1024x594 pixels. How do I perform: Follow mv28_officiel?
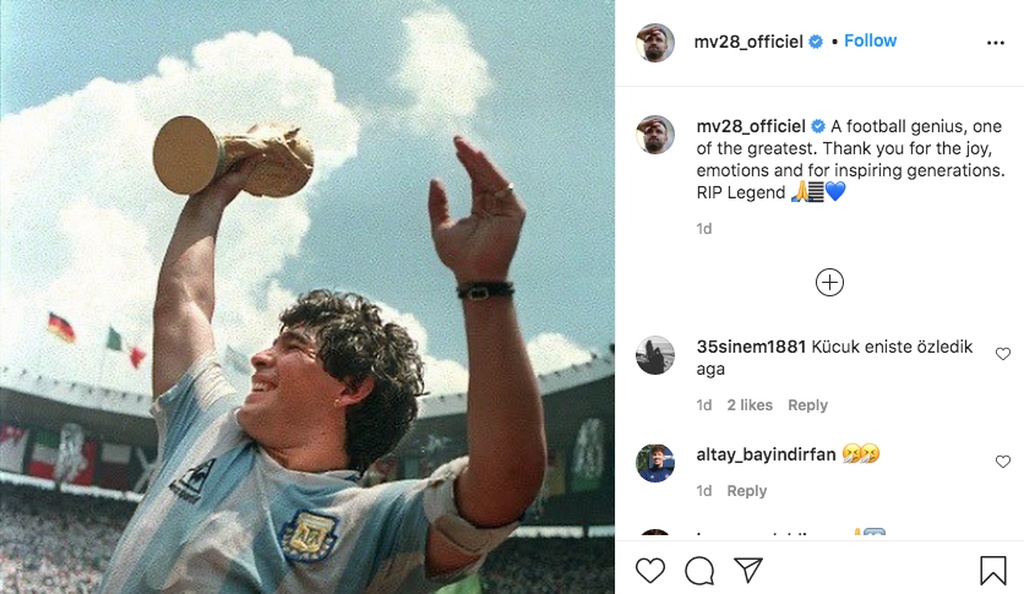[x=870, y=41]
